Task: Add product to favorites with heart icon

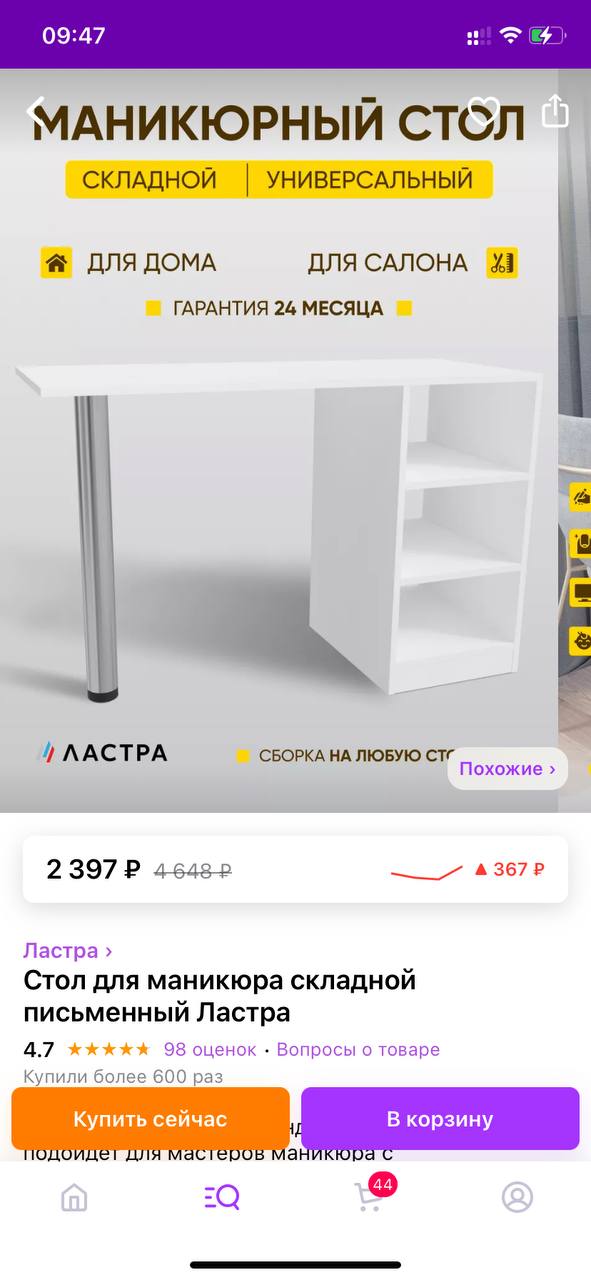Action: coord(484,110)
